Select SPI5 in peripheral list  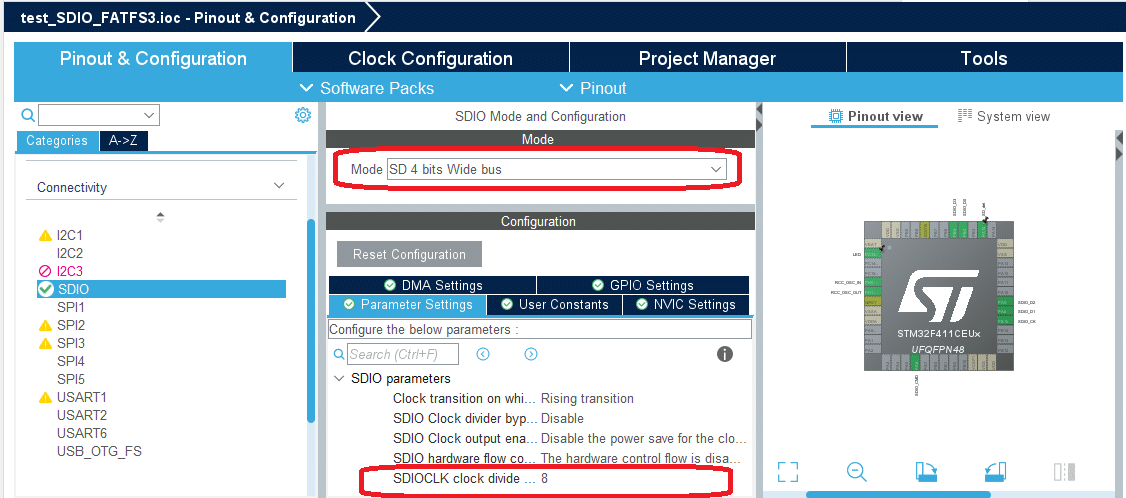(x=71, y=379)
